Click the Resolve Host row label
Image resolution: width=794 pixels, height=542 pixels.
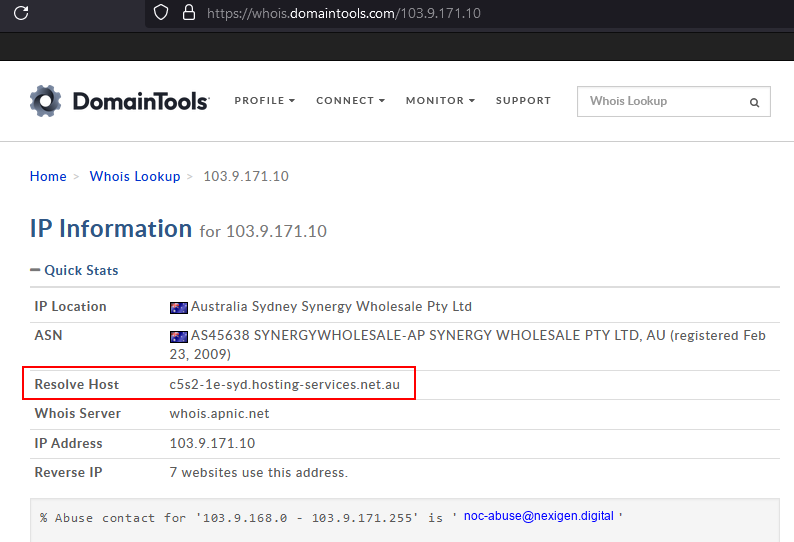(x=76, y=384)
